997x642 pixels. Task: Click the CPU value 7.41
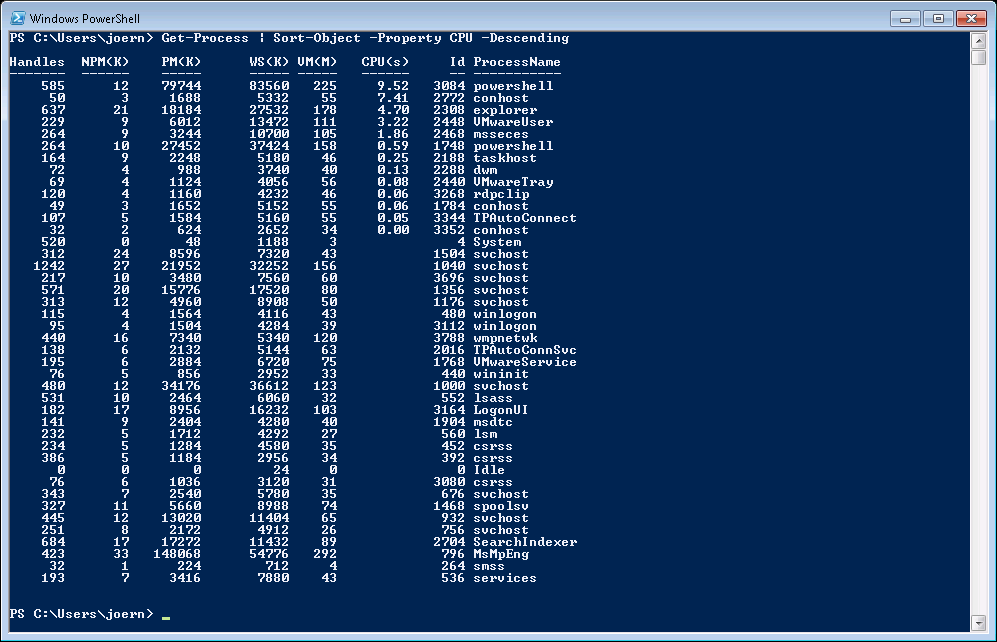(393, 98)
